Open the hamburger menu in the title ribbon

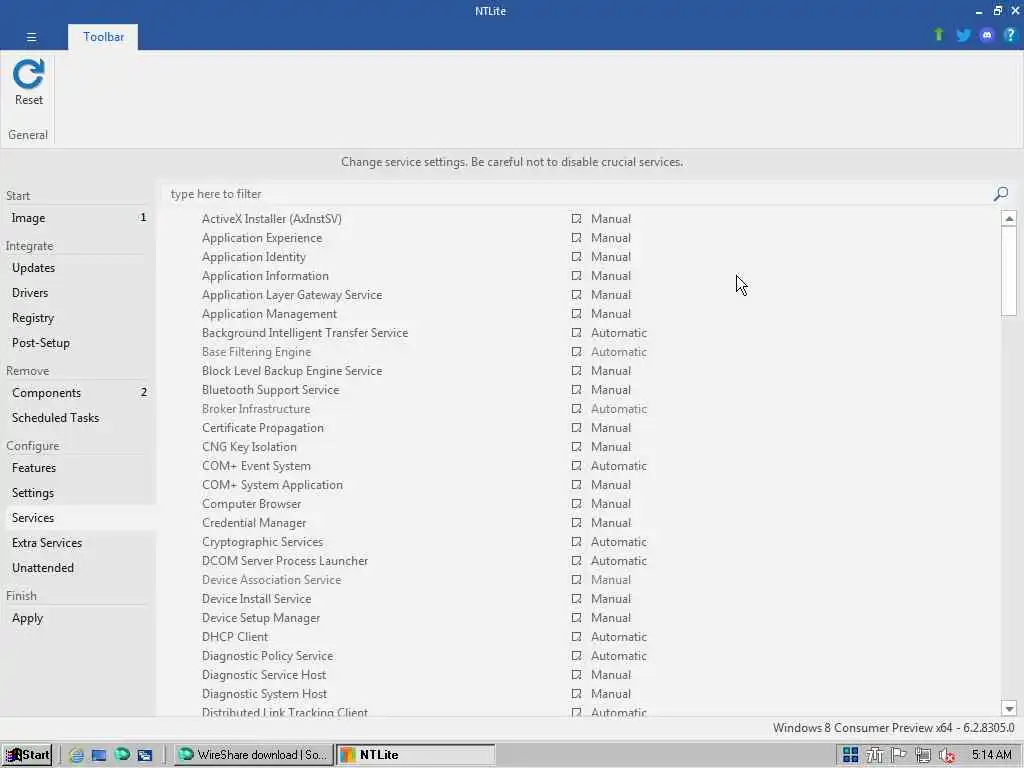31,37
